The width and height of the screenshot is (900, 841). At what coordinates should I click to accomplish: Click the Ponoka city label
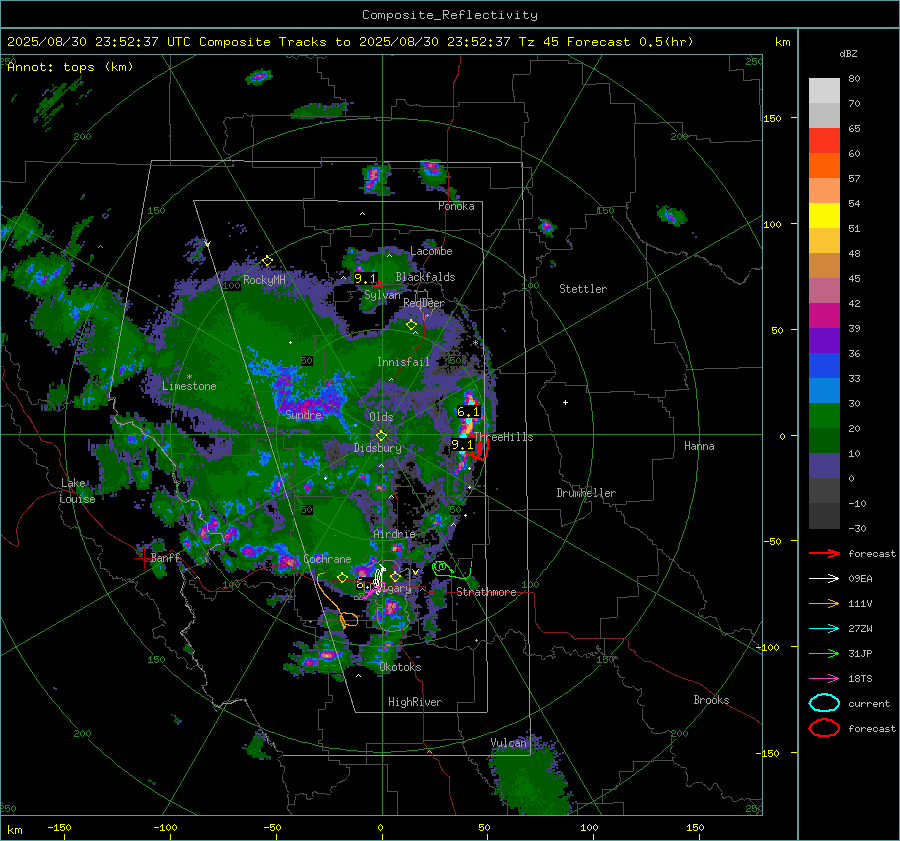click(456, 206)
